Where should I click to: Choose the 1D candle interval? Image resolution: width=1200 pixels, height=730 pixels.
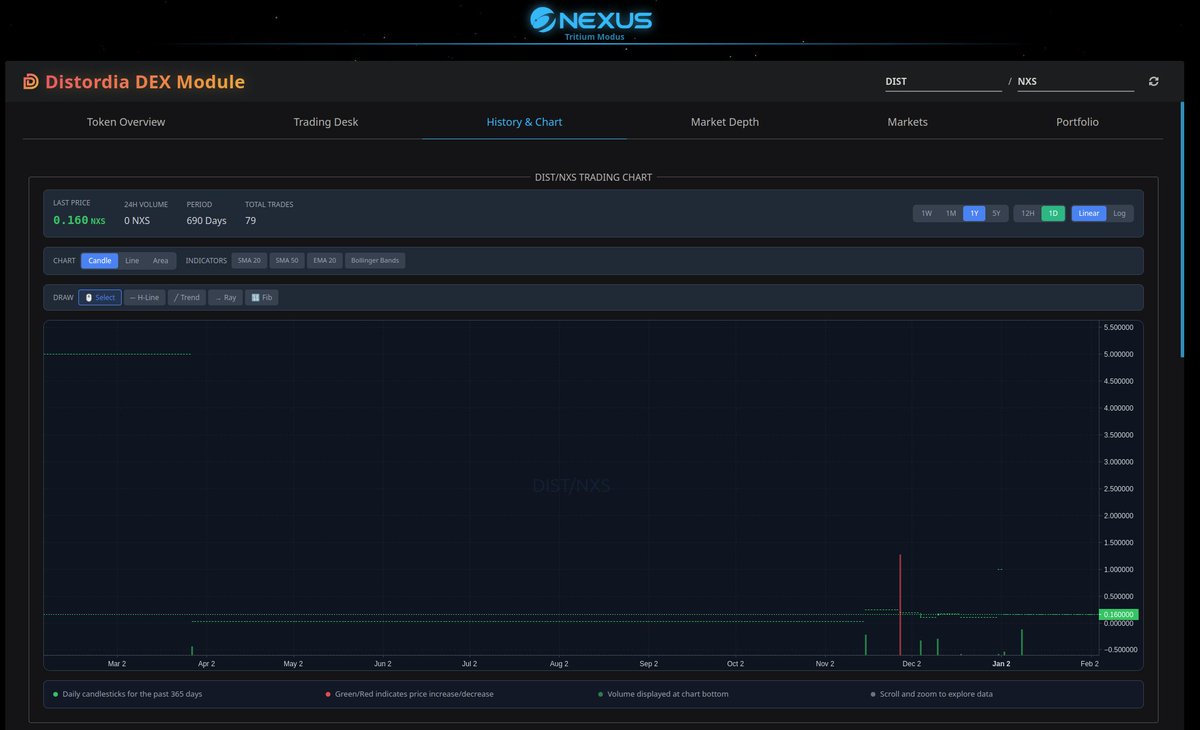(x=1053, y=213)
